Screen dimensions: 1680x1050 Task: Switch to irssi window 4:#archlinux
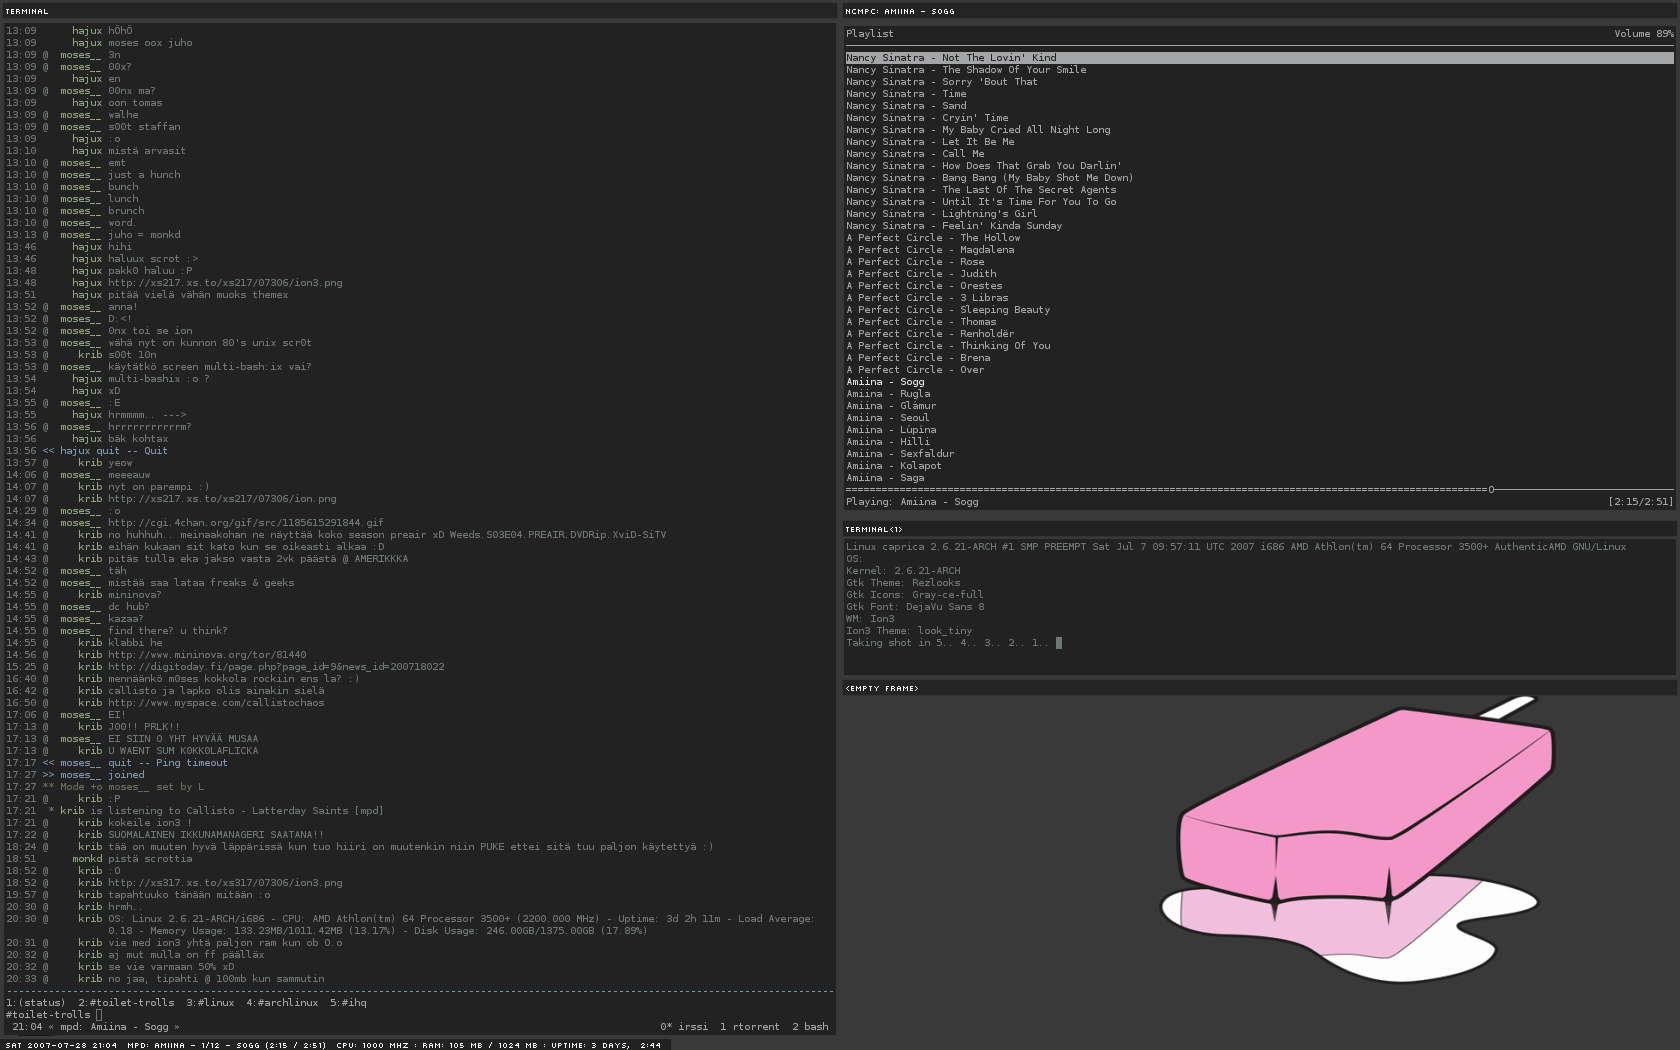click(282, 1002)
